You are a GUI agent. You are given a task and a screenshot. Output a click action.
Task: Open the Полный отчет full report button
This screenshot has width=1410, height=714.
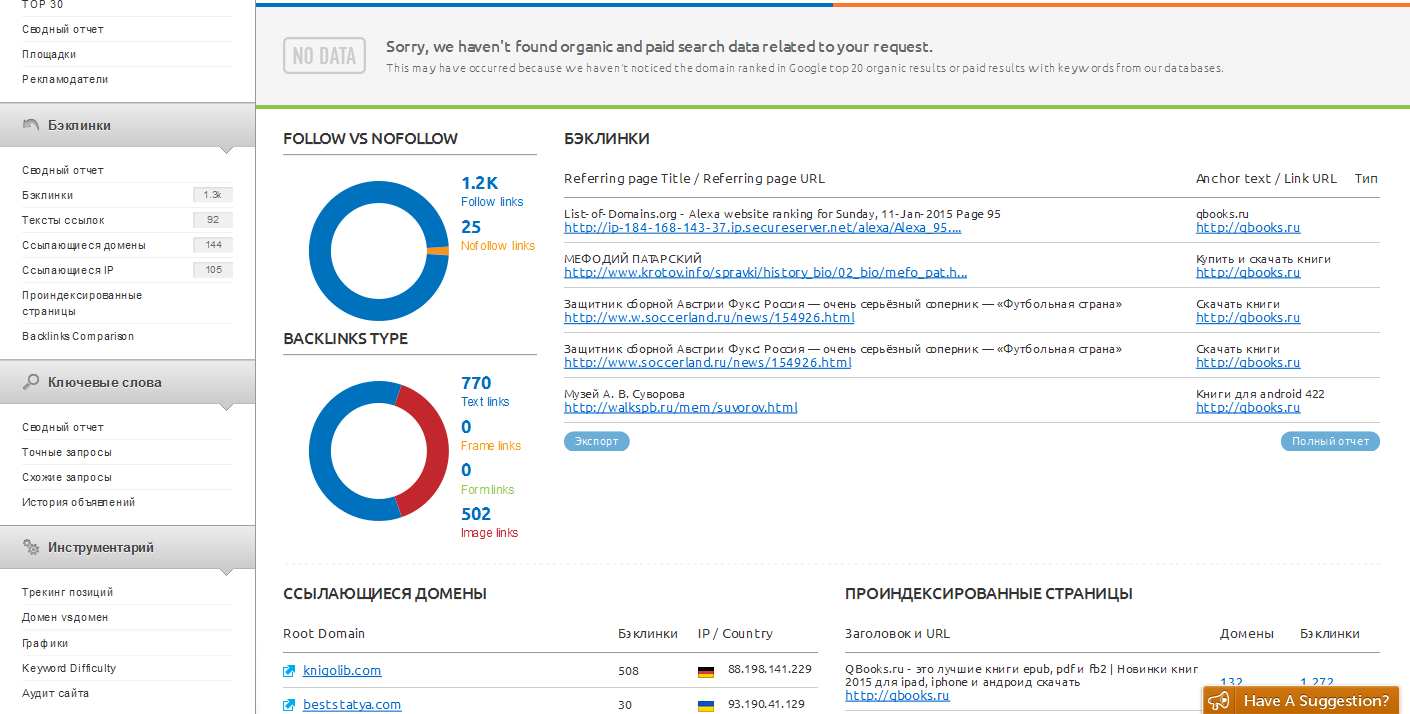1329,441
